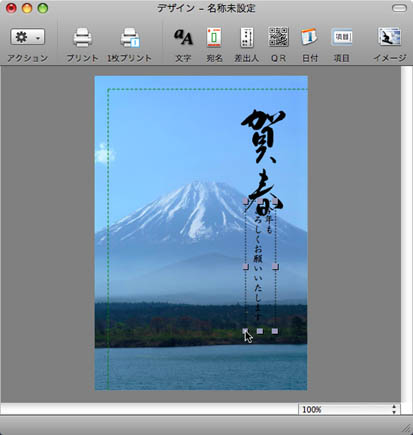
Task: Open the 100% zoom dropdown
Action: 349,409
